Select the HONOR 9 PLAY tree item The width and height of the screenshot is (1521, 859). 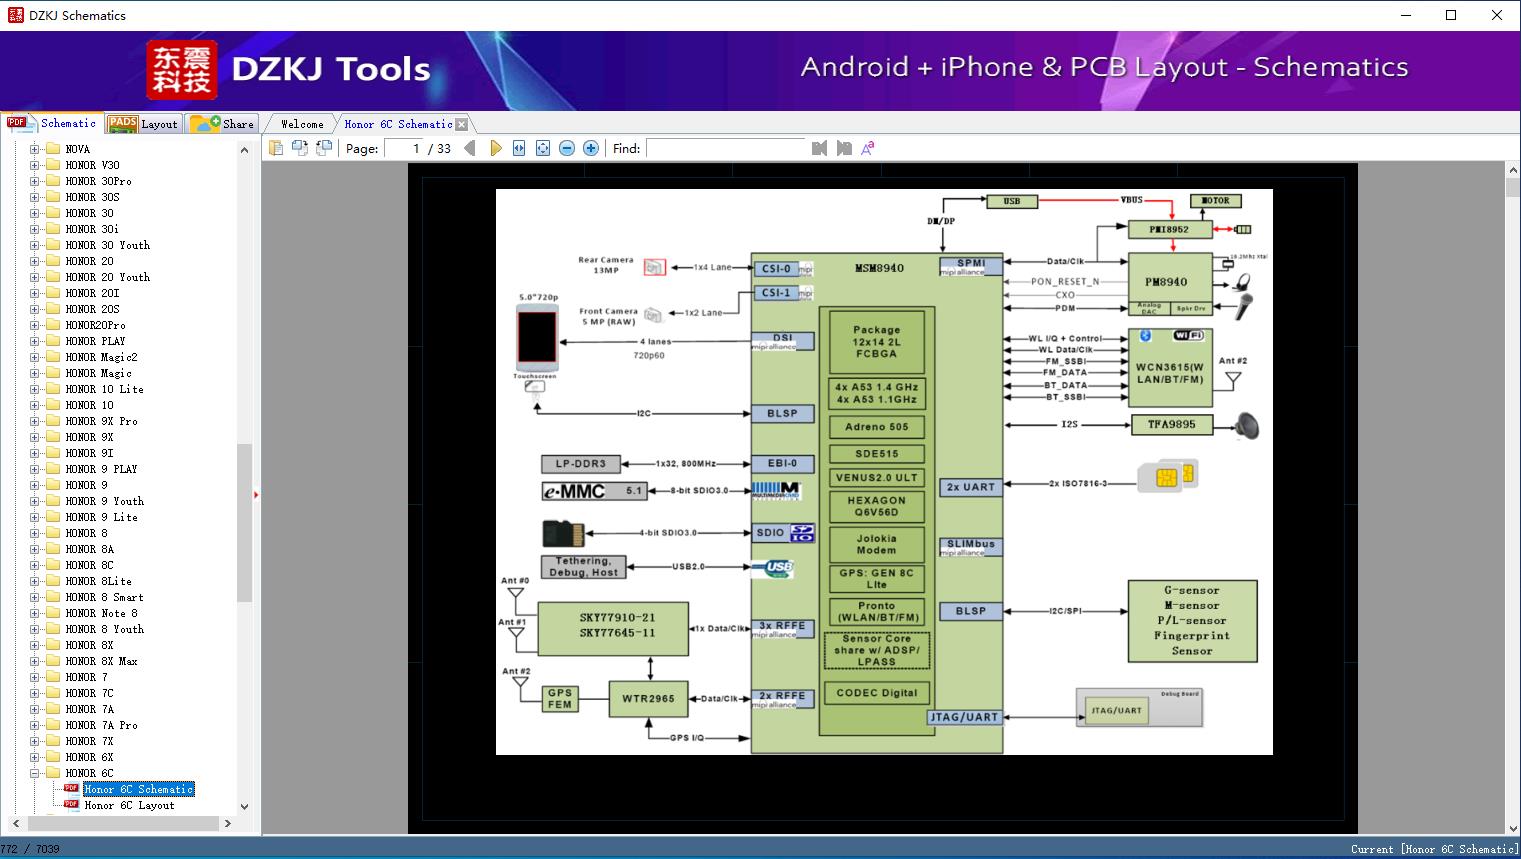(x=101, y=469)
